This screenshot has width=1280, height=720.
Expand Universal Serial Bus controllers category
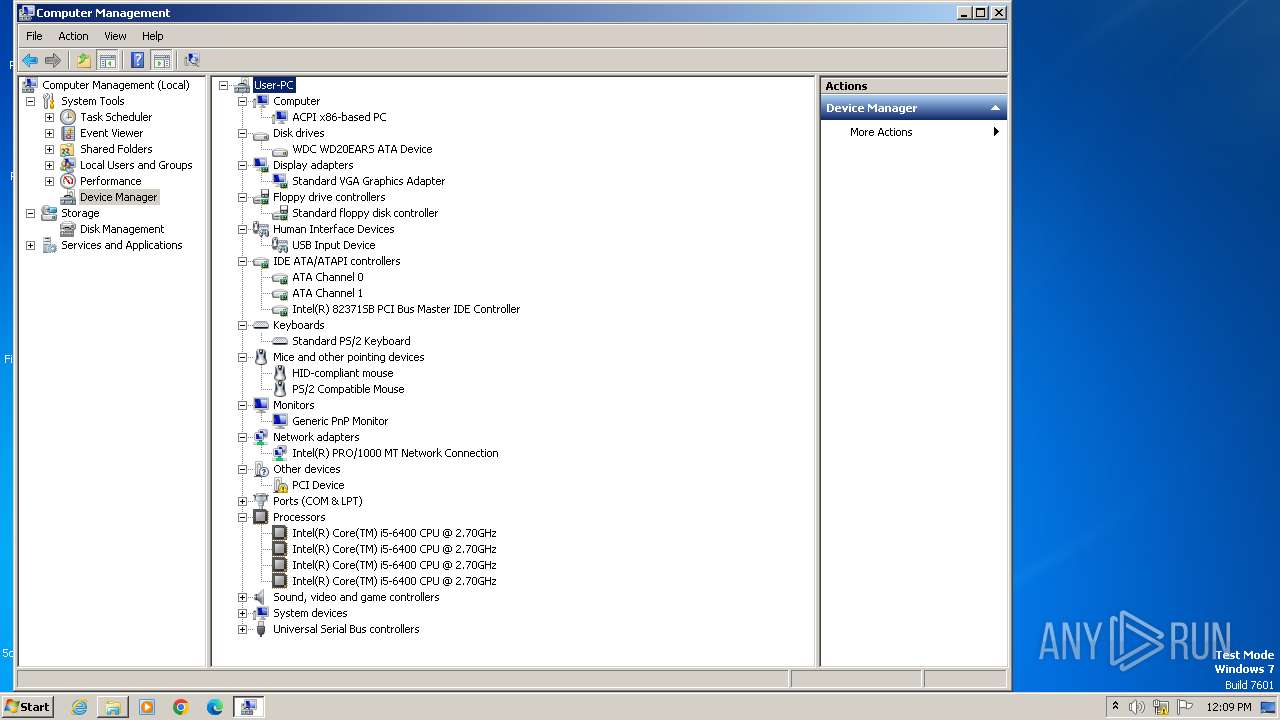pos(242,629)
